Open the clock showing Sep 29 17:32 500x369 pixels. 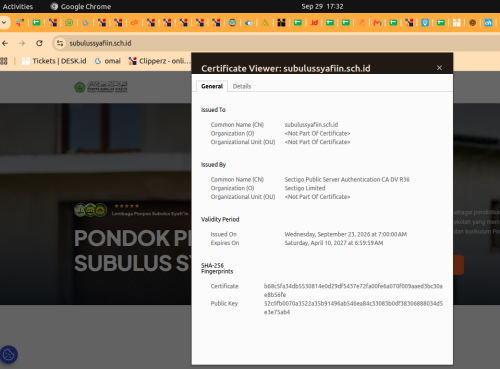[x=322, y=6]
